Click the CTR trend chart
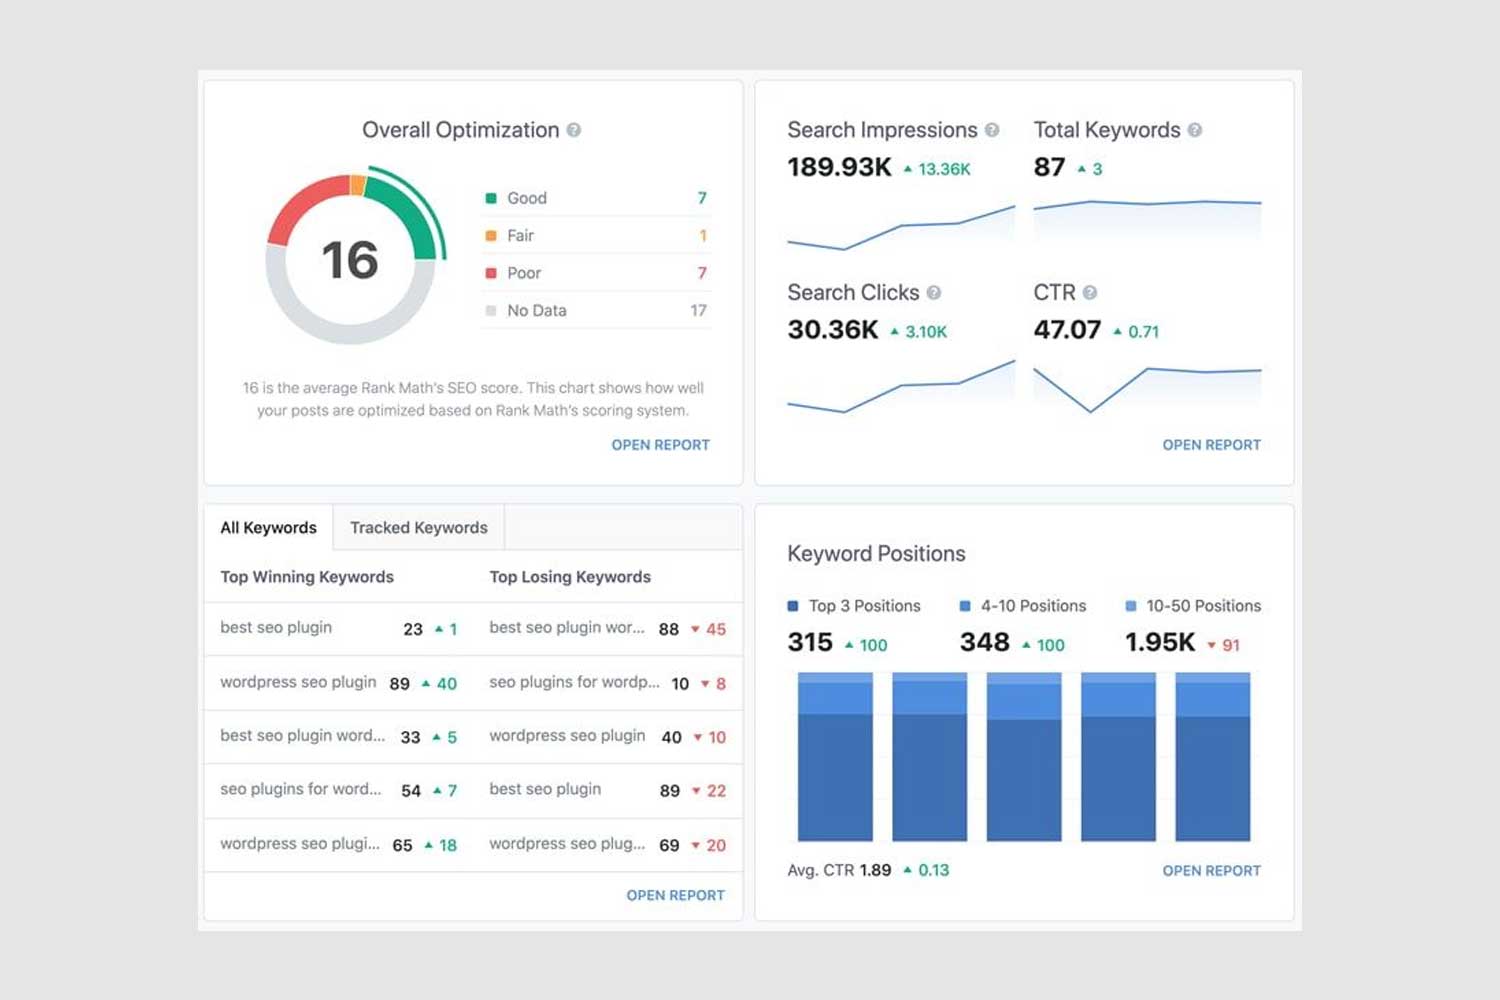This screenshot has width=1500, height=1000. click(x=1147, y=389)
